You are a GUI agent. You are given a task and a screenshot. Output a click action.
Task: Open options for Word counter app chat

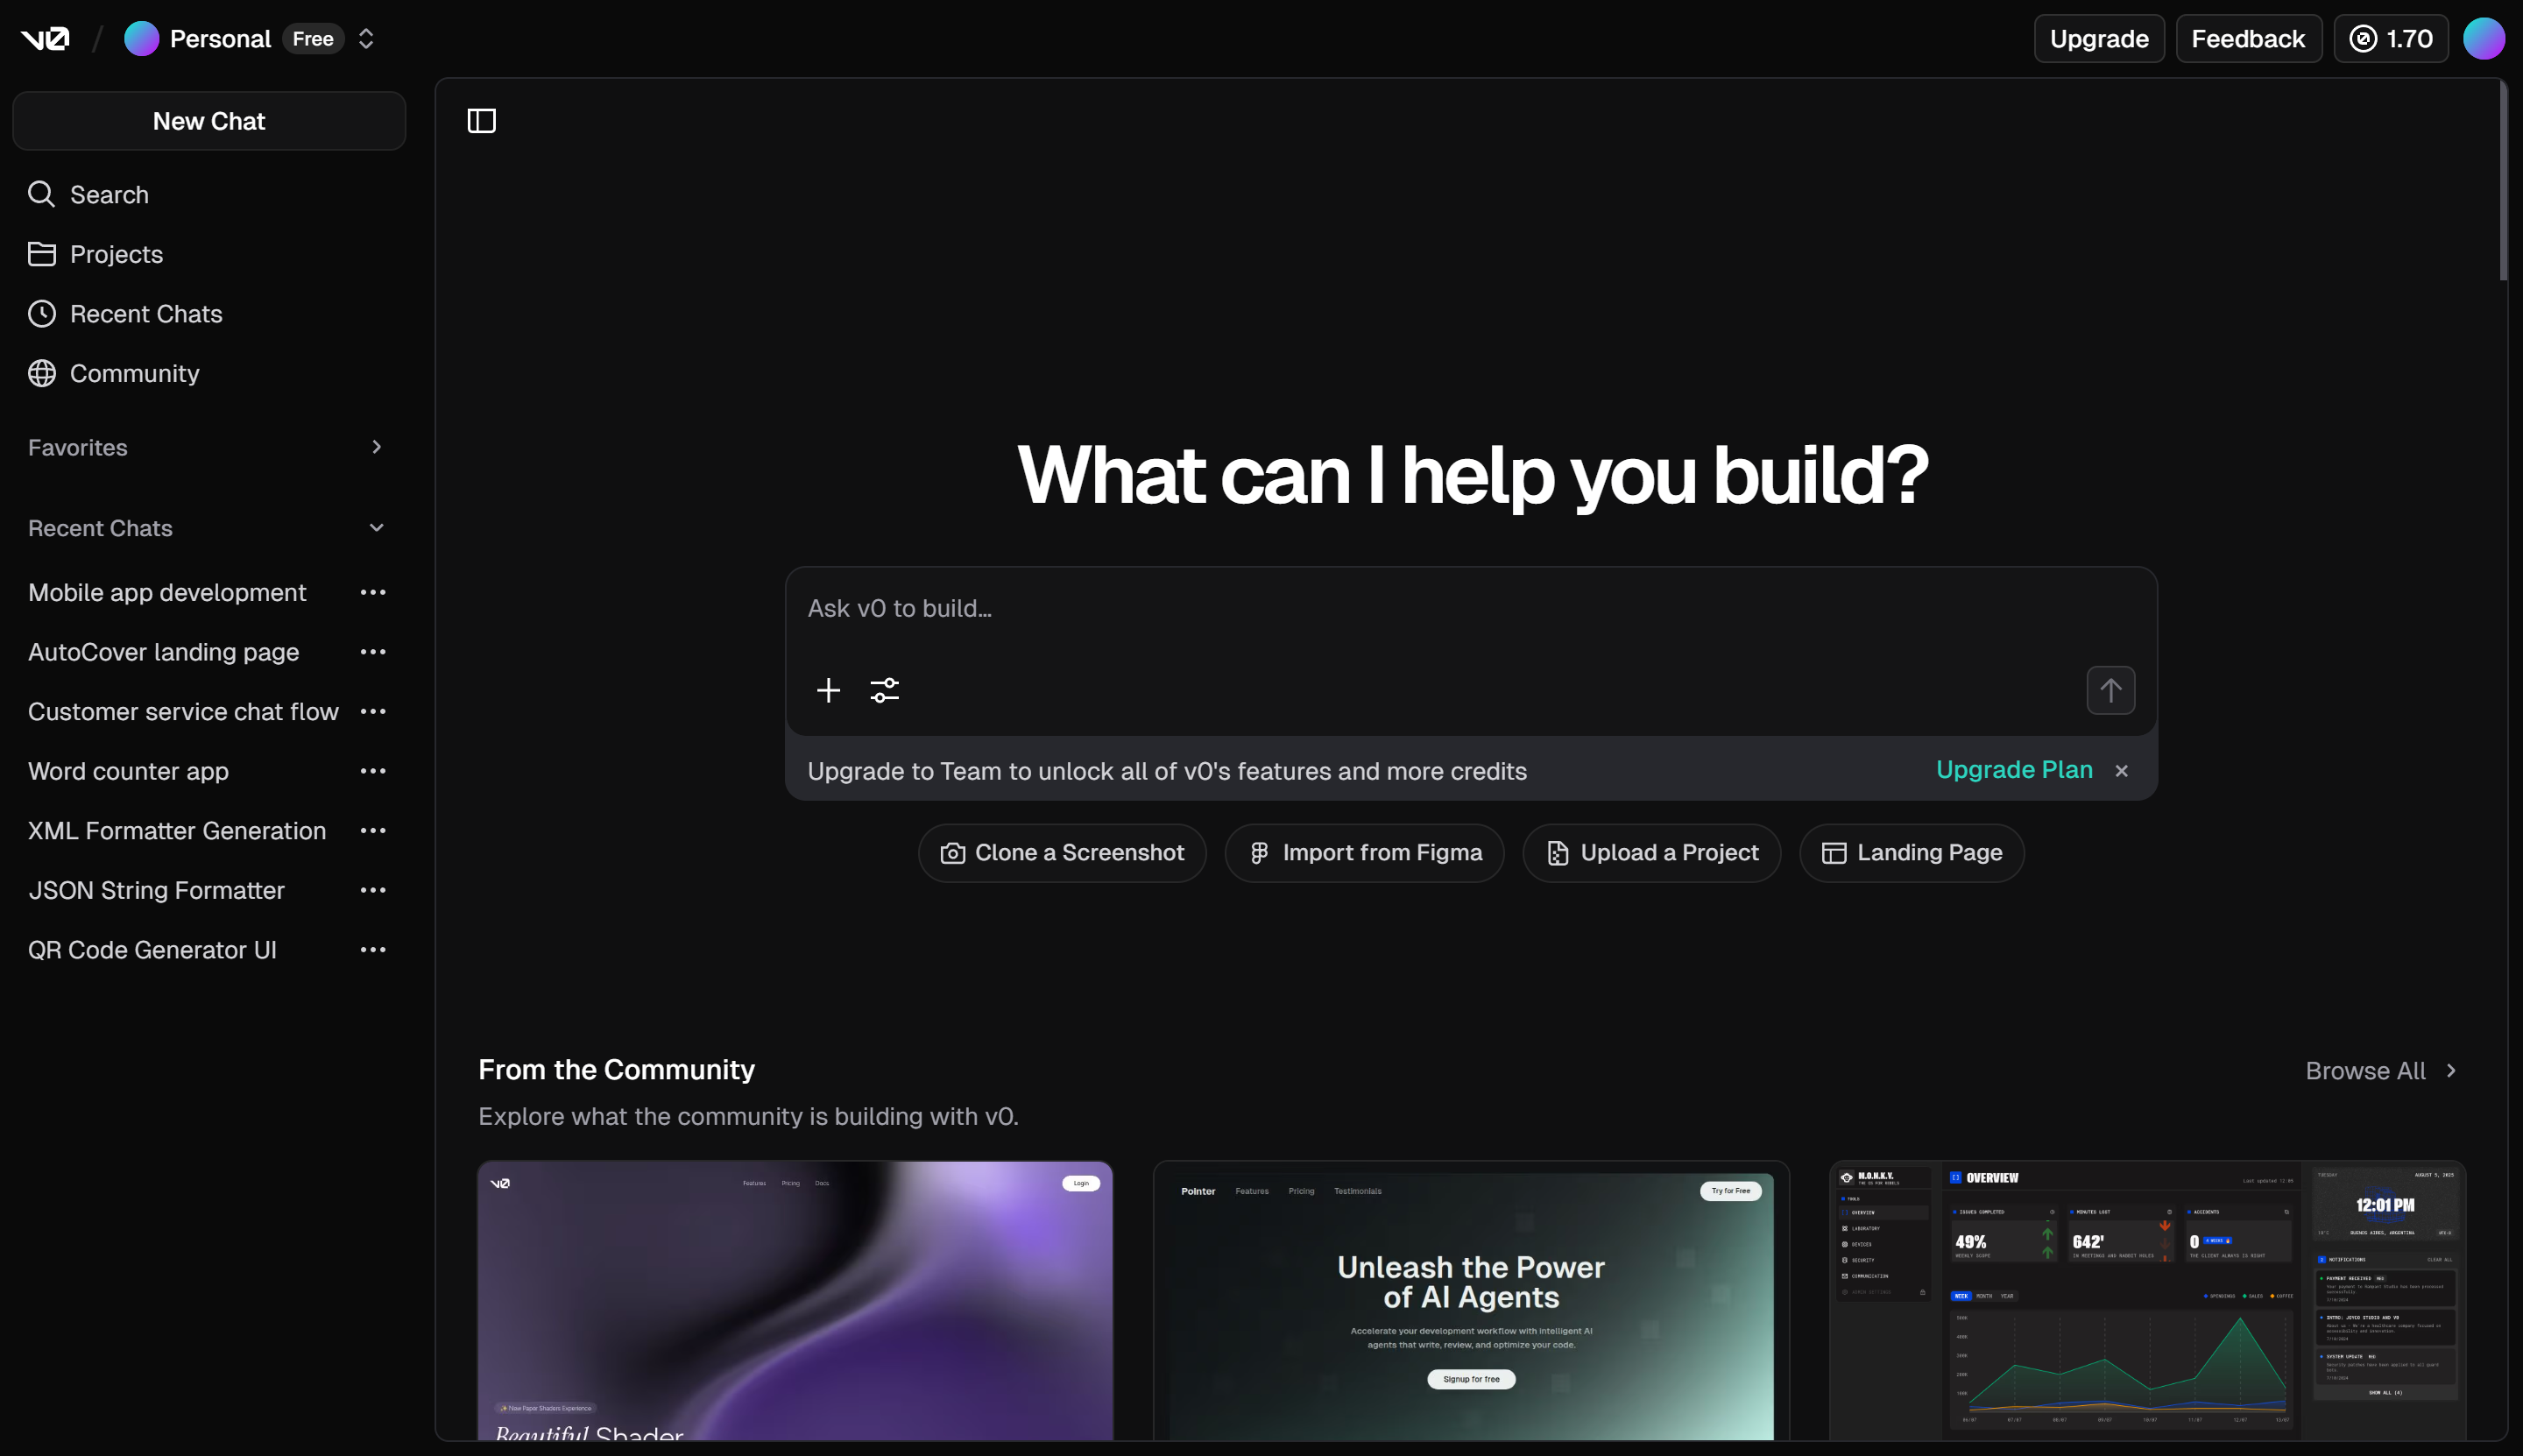pyautogui.click(x=373, y=771)
